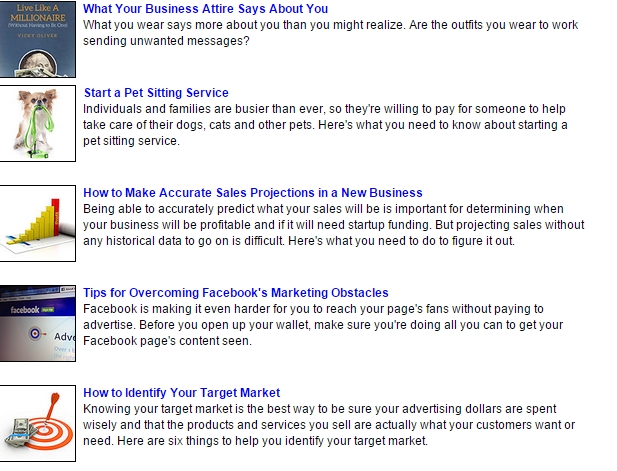Go to "How to Identify Your Target Market"

point(181,393)
